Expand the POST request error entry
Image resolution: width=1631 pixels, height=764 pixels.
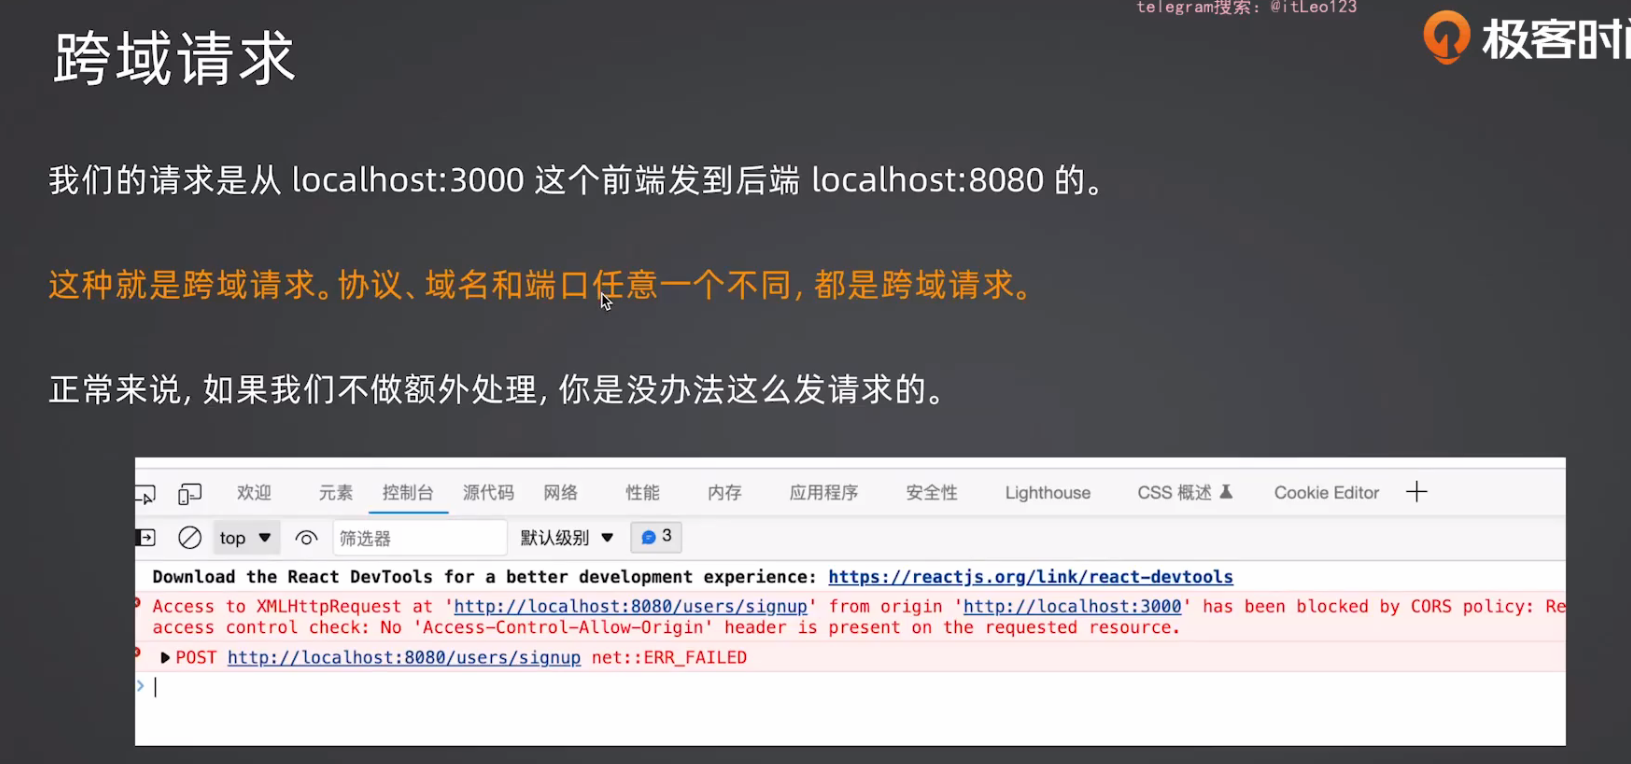coord(165,658)
